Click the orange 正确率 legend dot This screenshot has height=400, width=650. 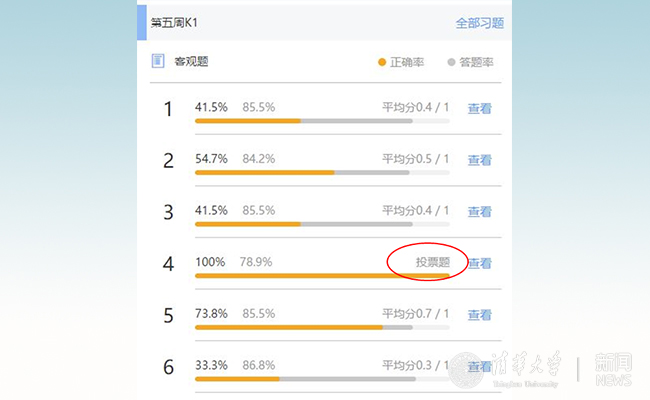pyautogui.click(x=382, y=62)
